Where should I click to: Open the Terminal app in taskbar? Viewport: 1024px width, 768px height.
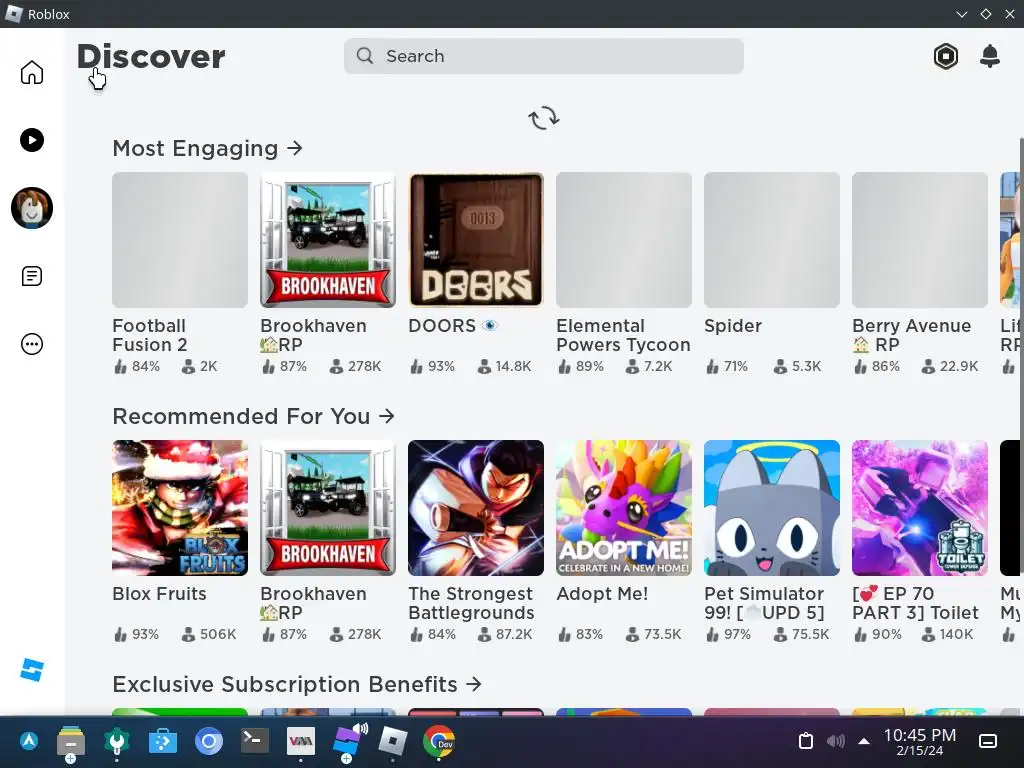255,741
